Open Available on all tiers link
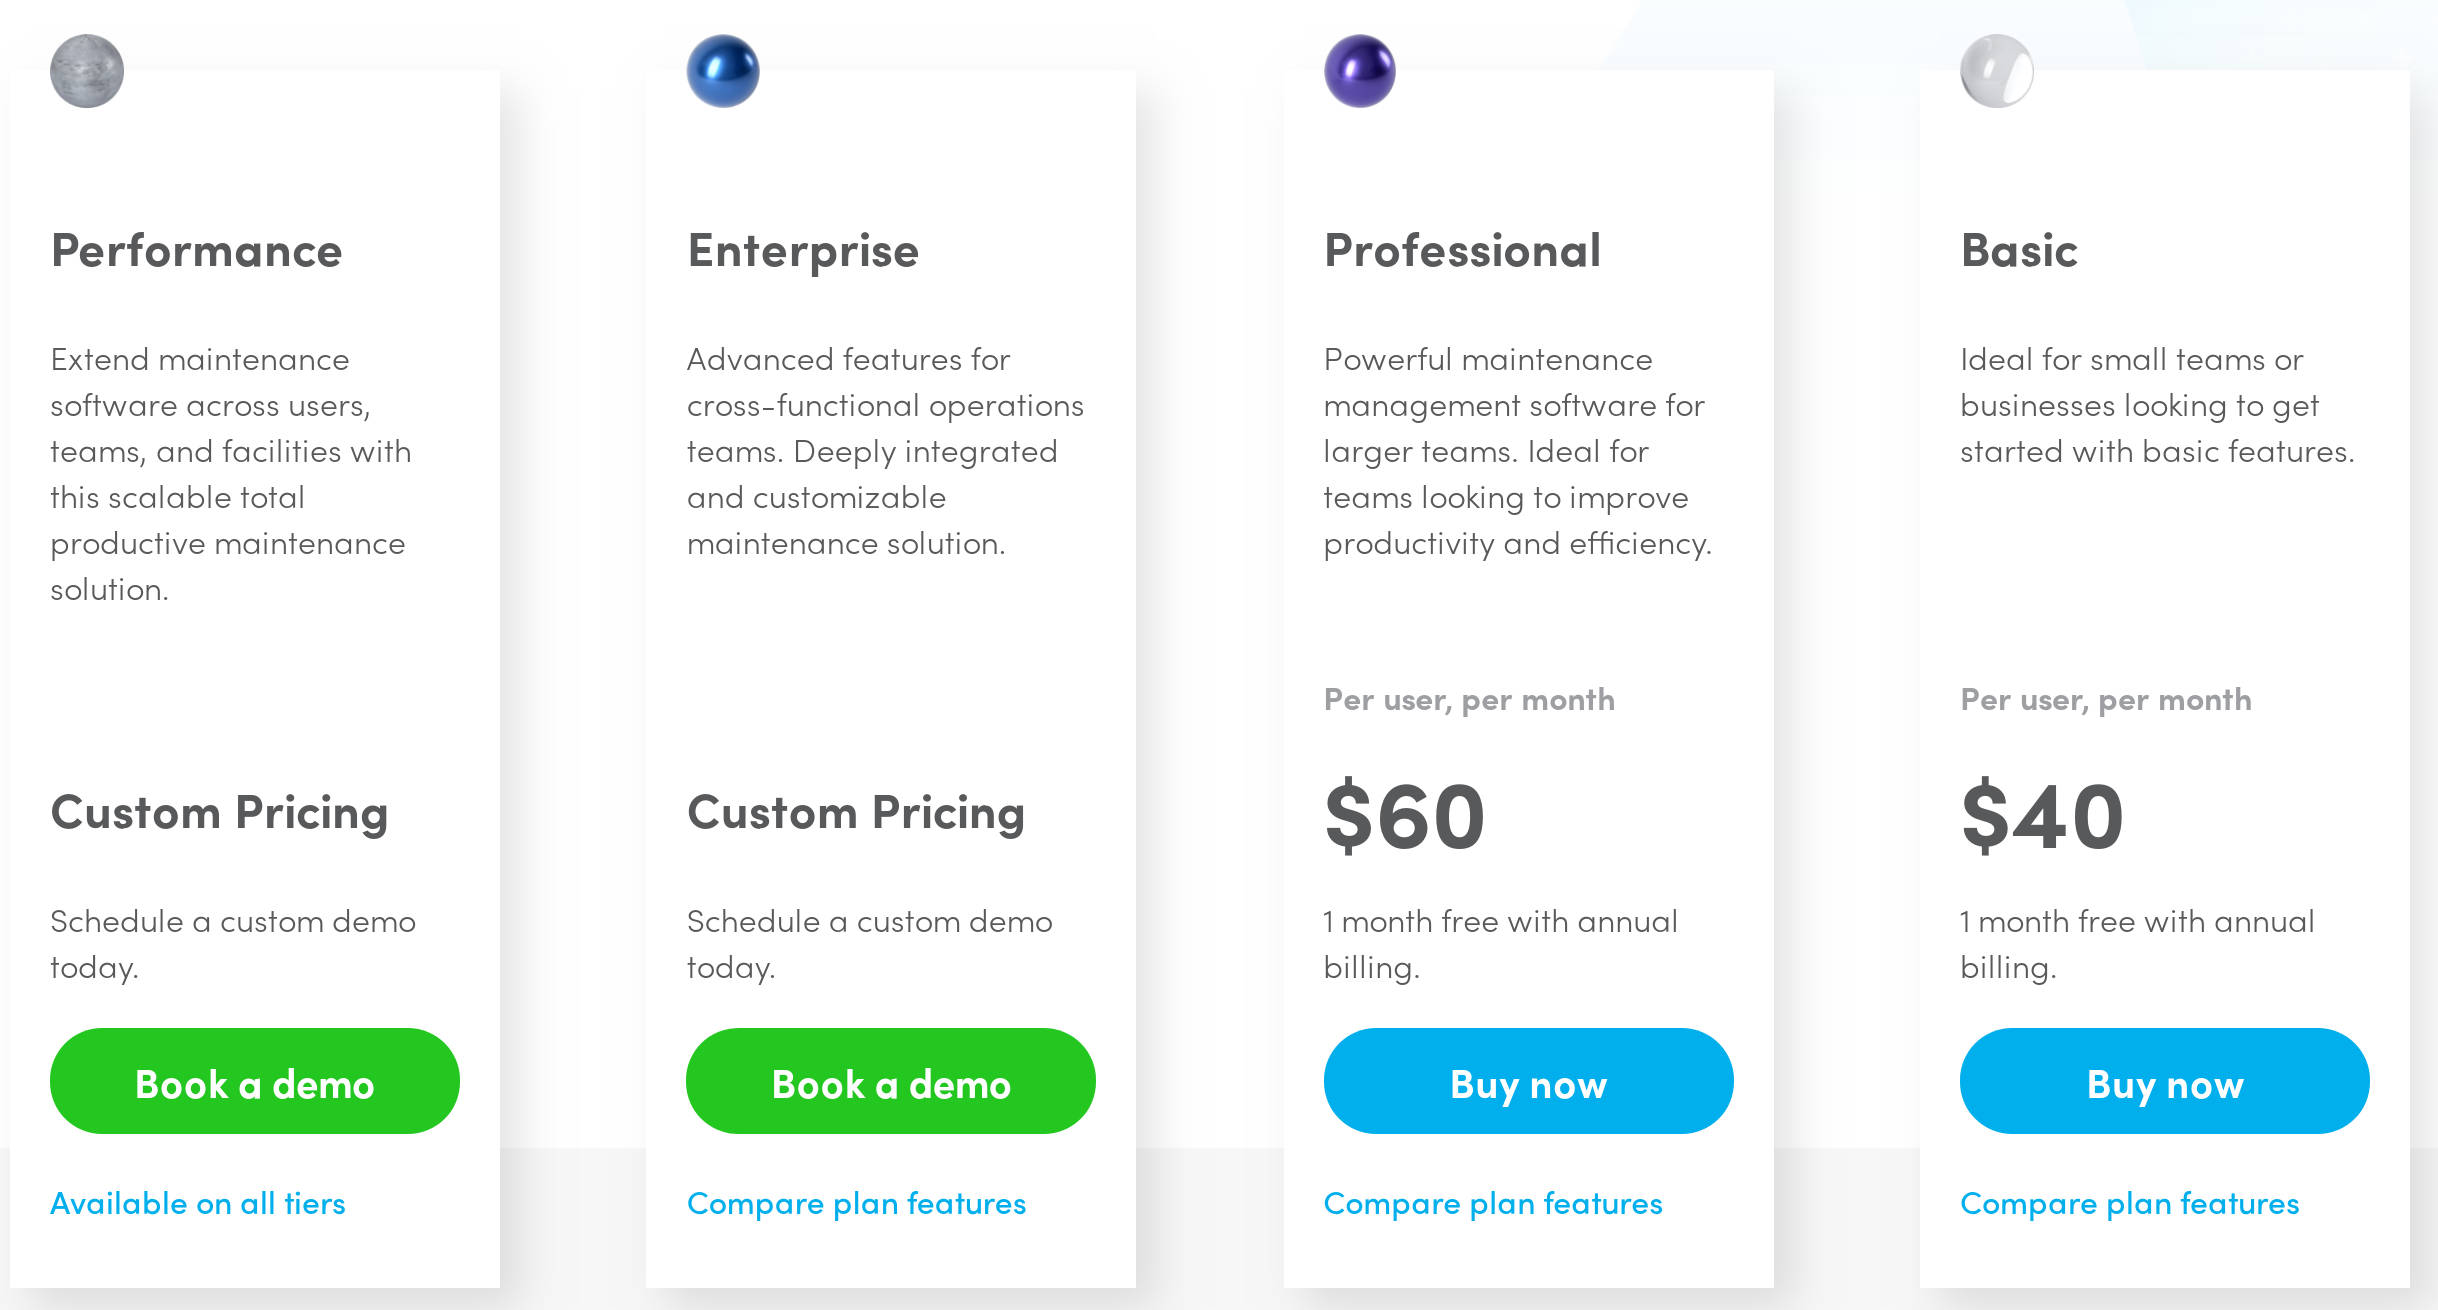Viewport: 2438px width, 1310px height. [x=198, y=1203]
